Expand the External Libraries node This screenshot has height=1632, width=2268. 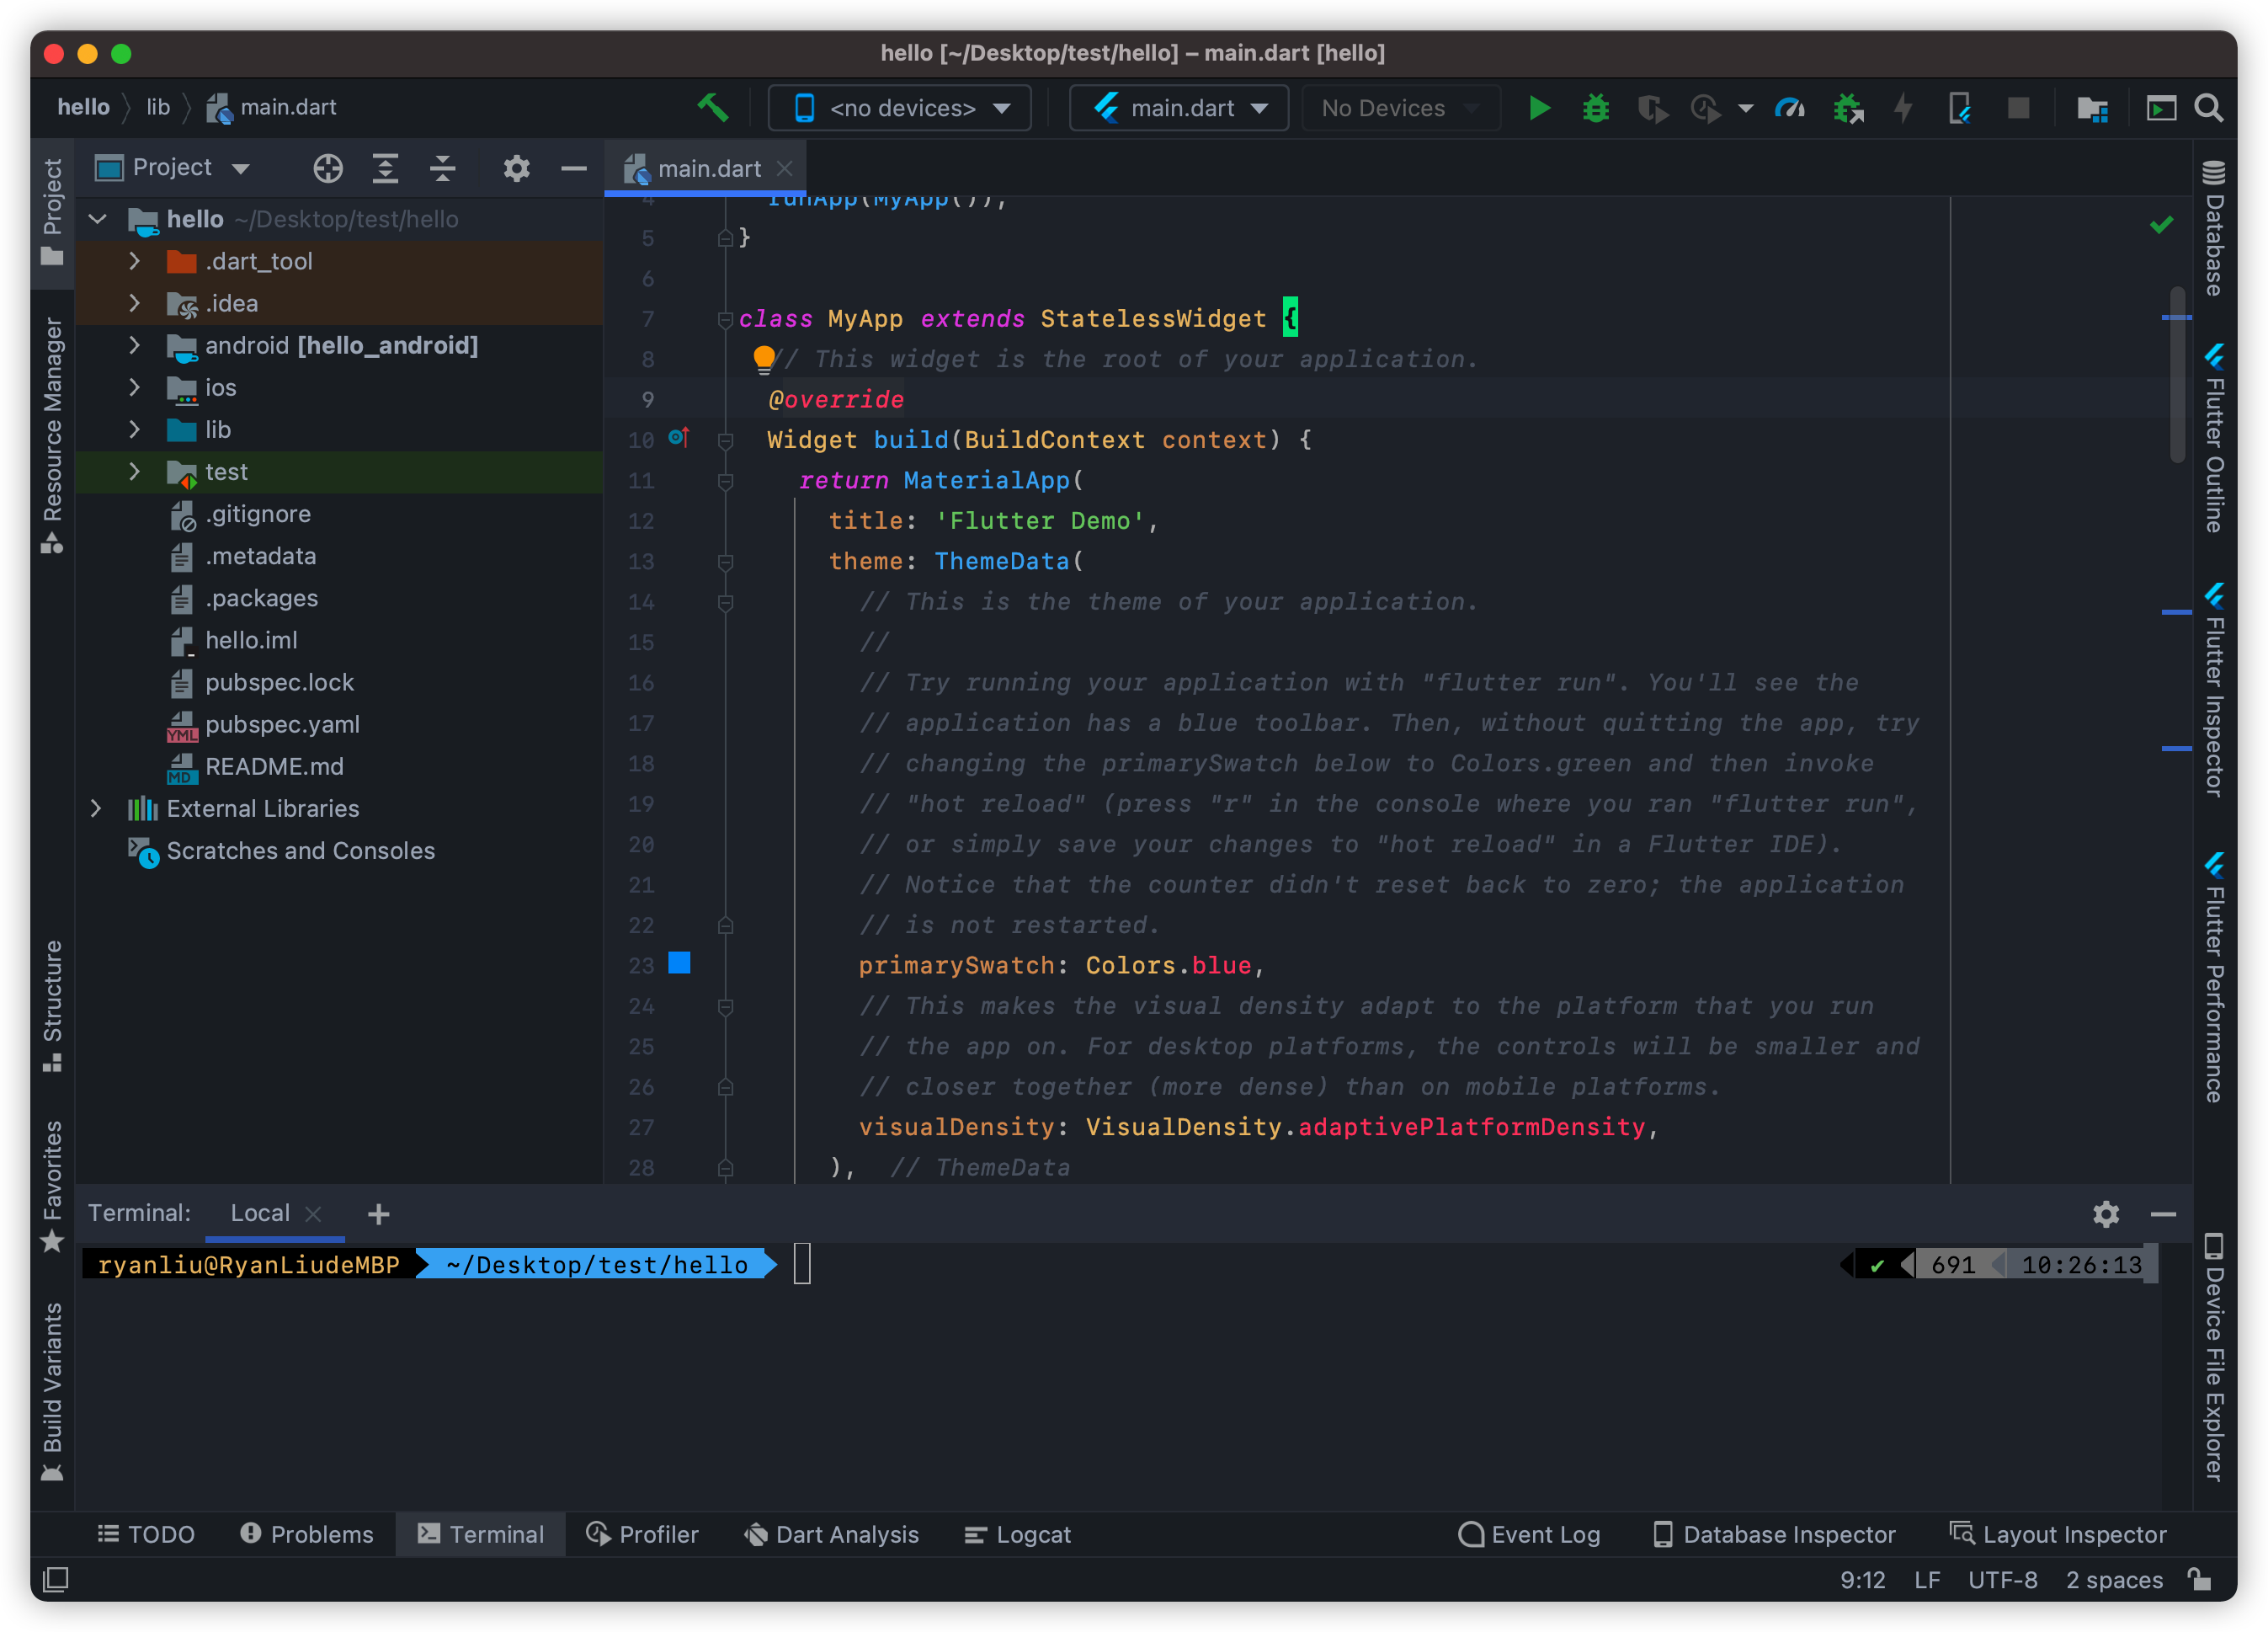pos(96,808)
